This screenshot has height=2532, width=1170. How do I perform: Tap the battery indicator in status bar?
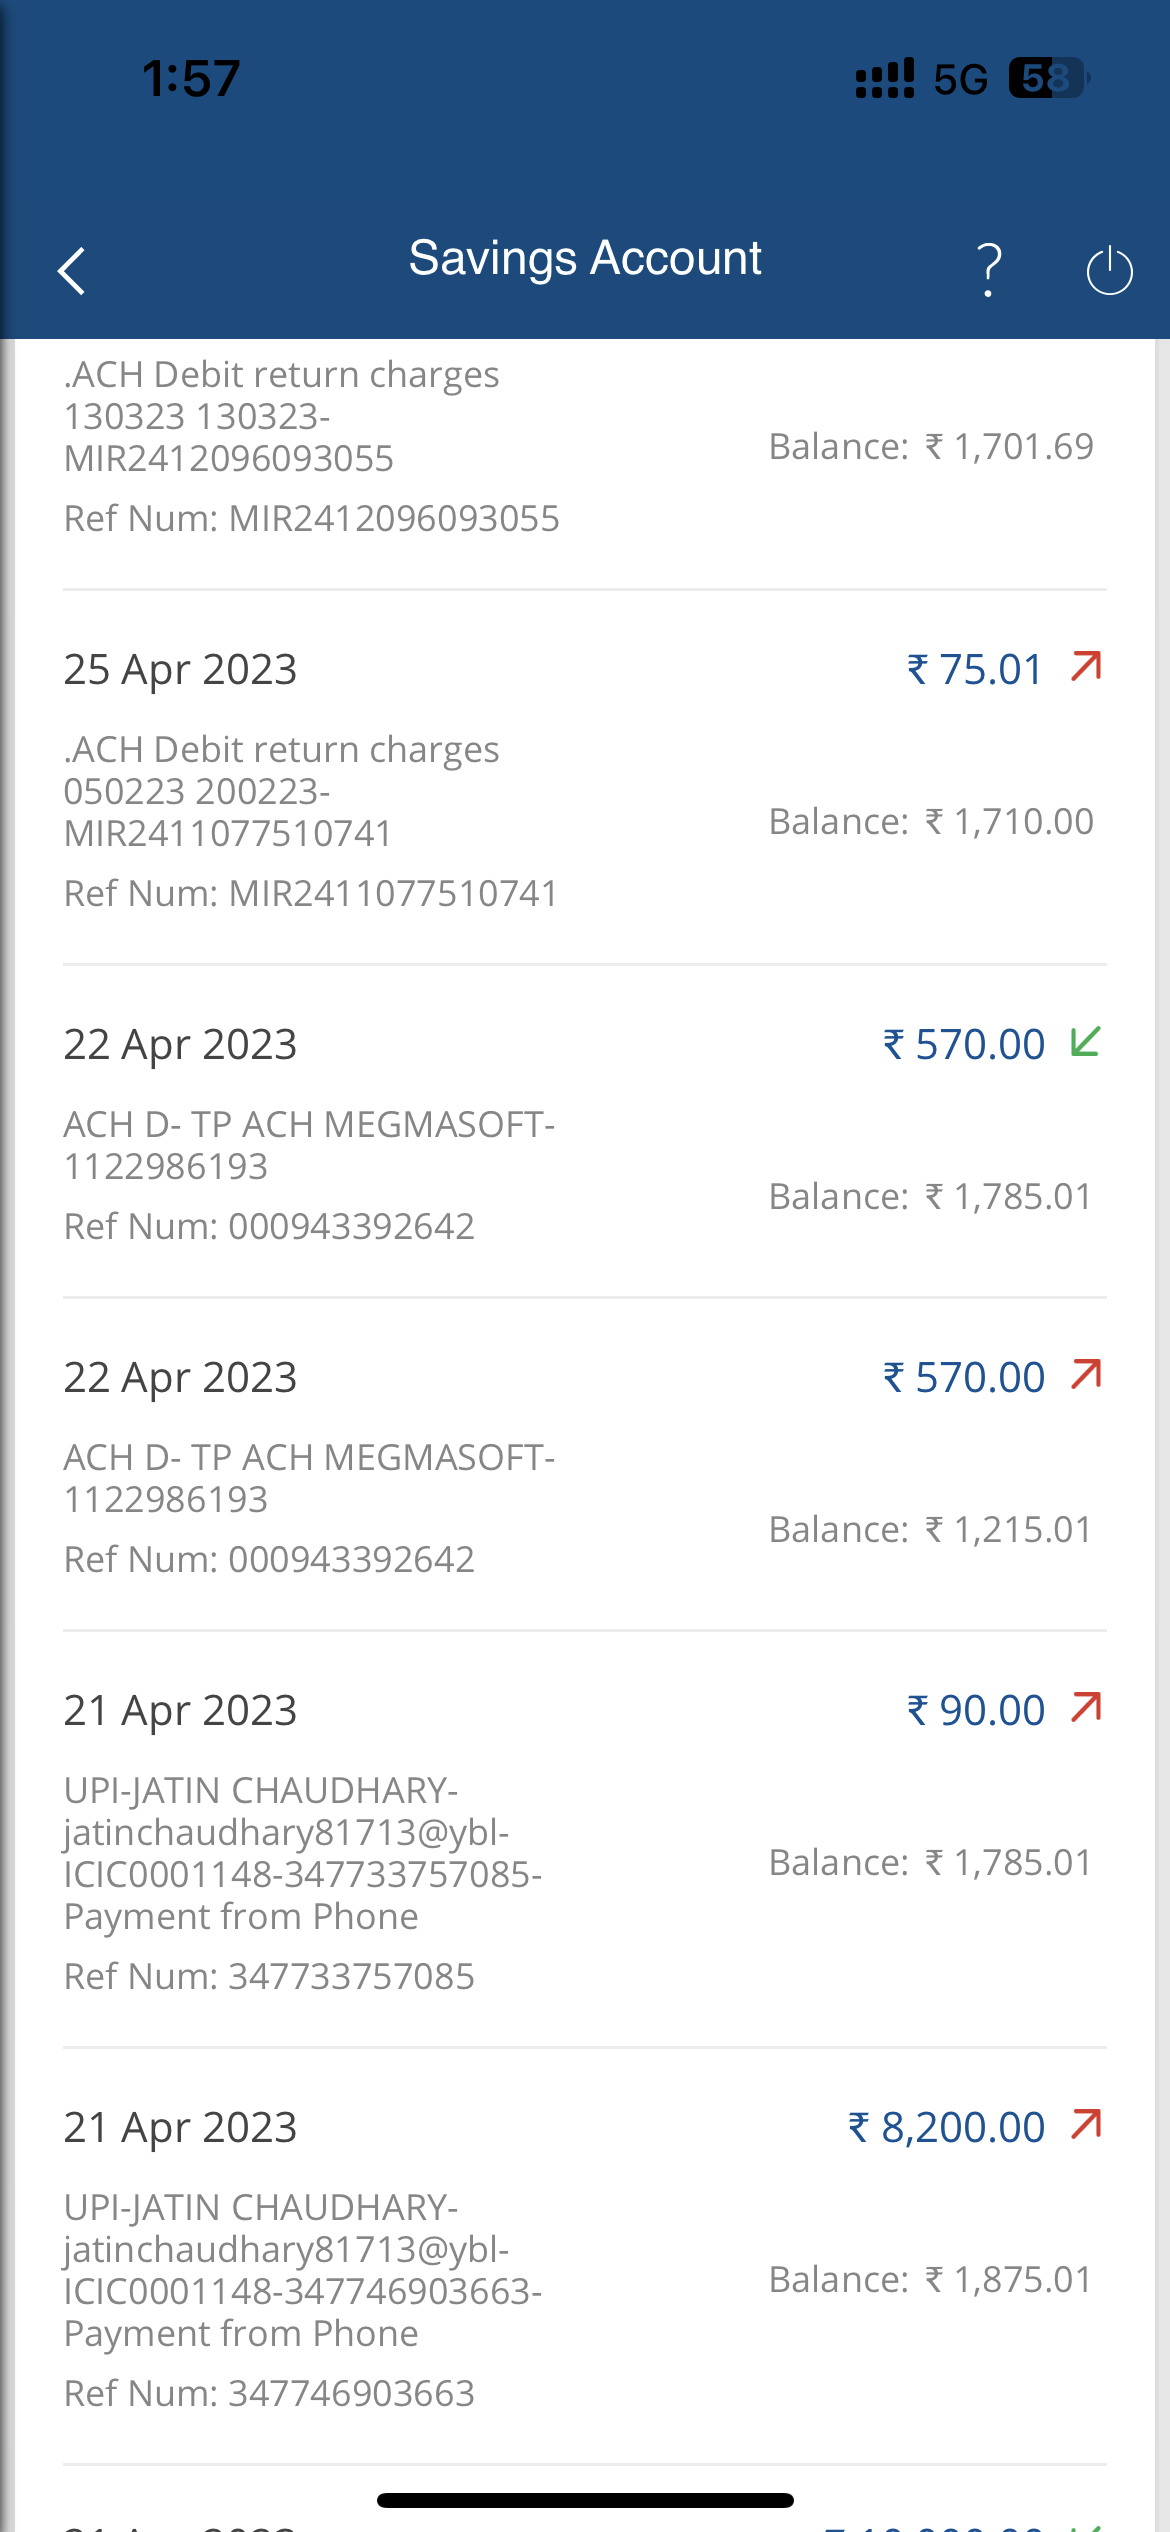tap(1048, 78)
